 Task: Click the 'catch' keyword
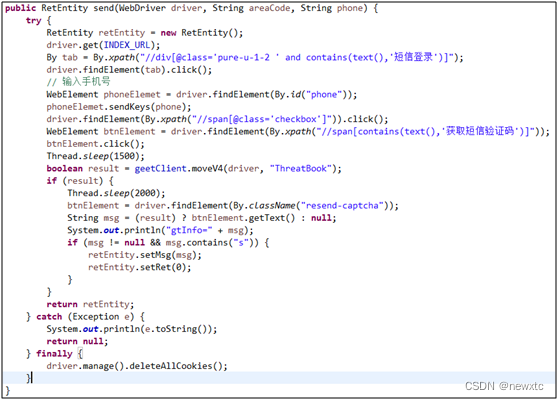(x=49, y=317)
